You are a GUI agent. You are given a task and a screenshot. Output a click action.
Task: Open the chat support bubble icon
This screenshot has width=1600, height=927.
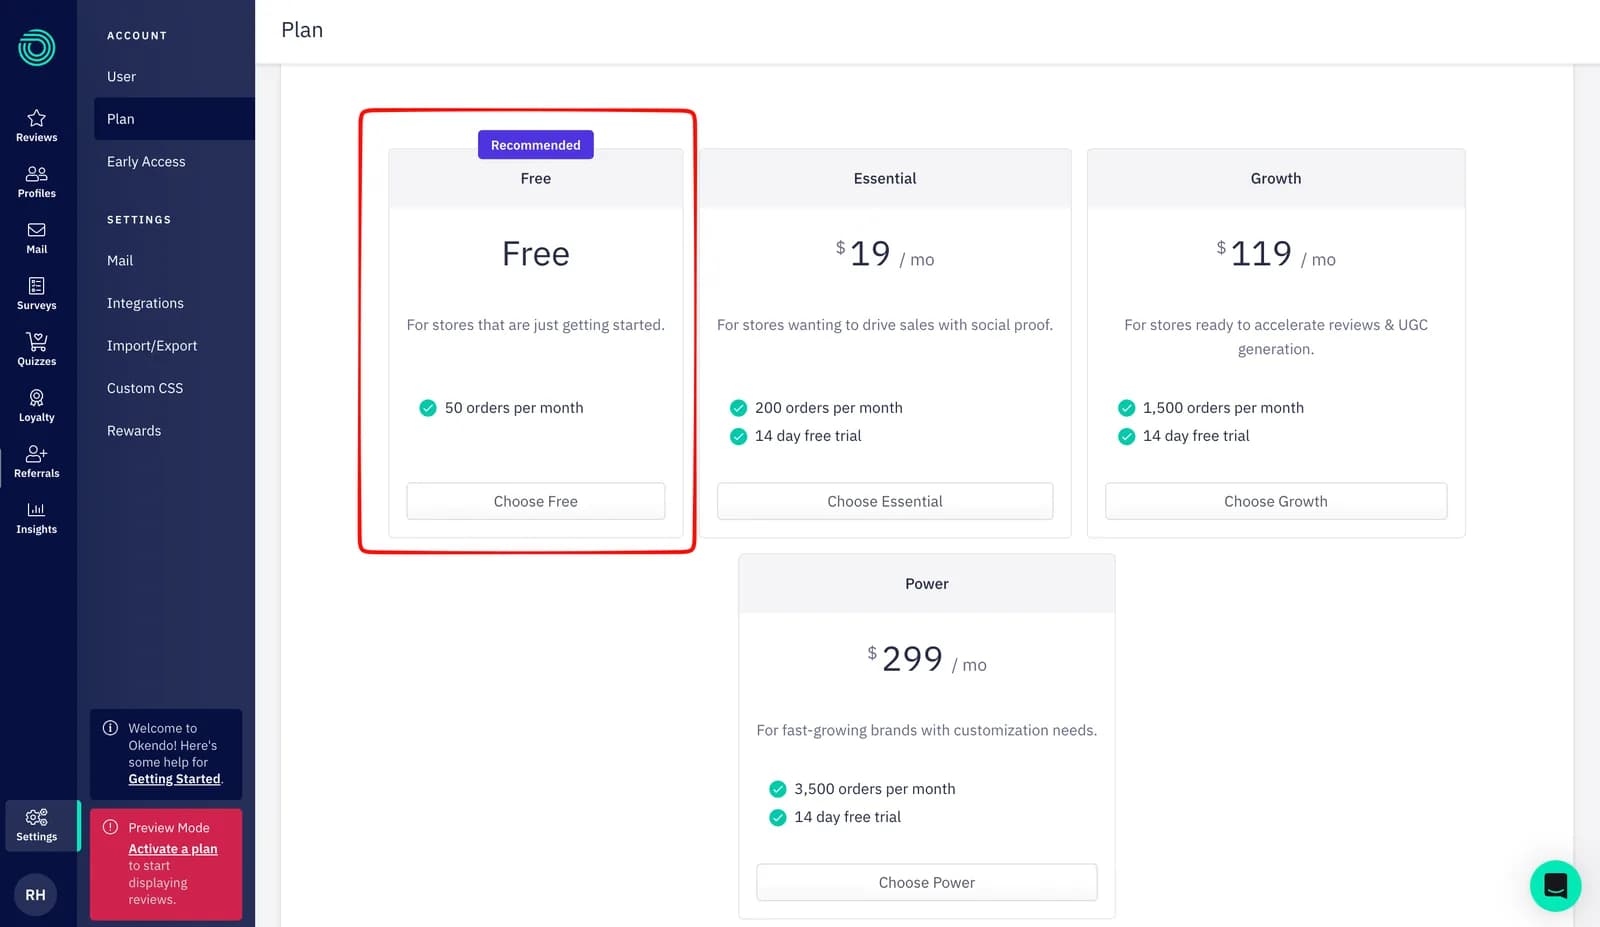point(1555,886)
